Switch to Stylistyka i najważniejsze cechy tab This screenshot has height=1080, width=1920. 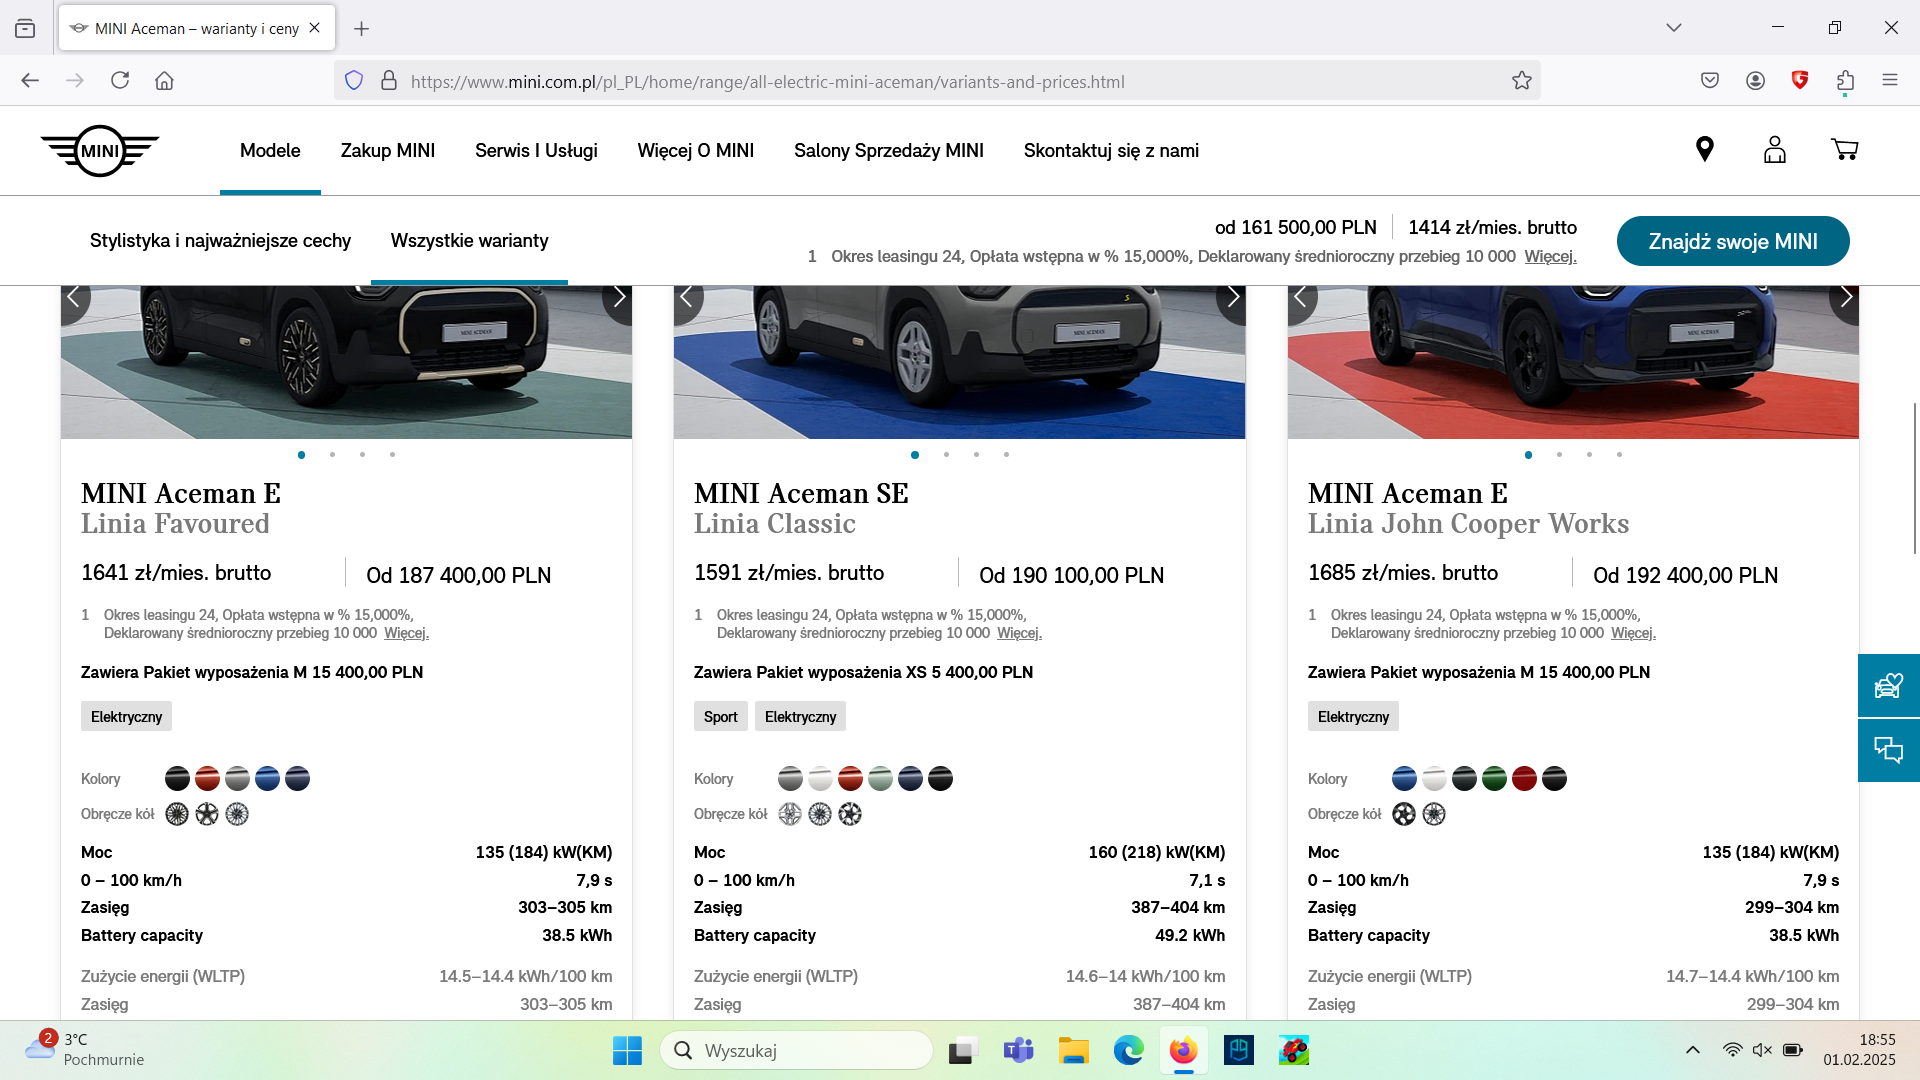coord(220,241)
